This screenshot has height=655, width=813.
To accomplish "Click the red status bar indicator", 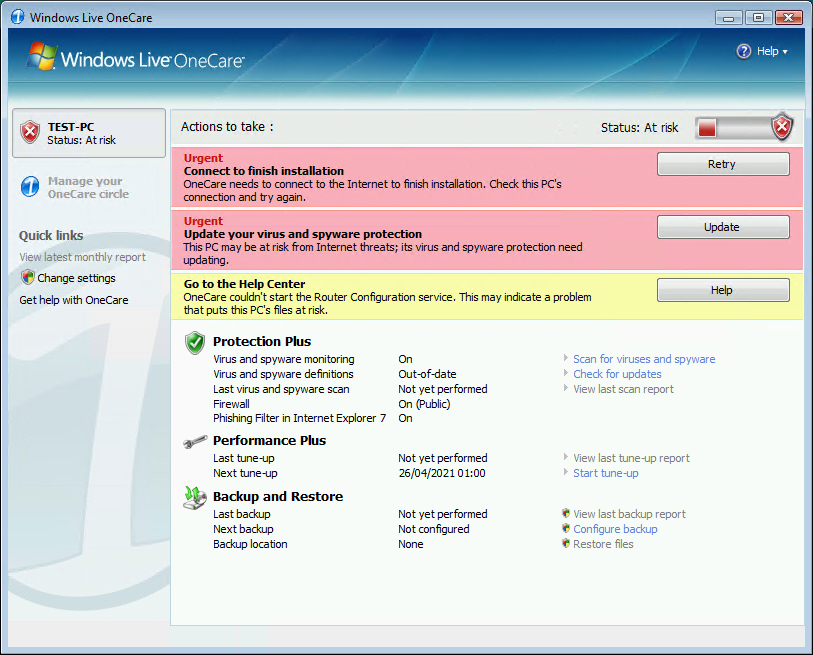I will [x=707, y=128].
